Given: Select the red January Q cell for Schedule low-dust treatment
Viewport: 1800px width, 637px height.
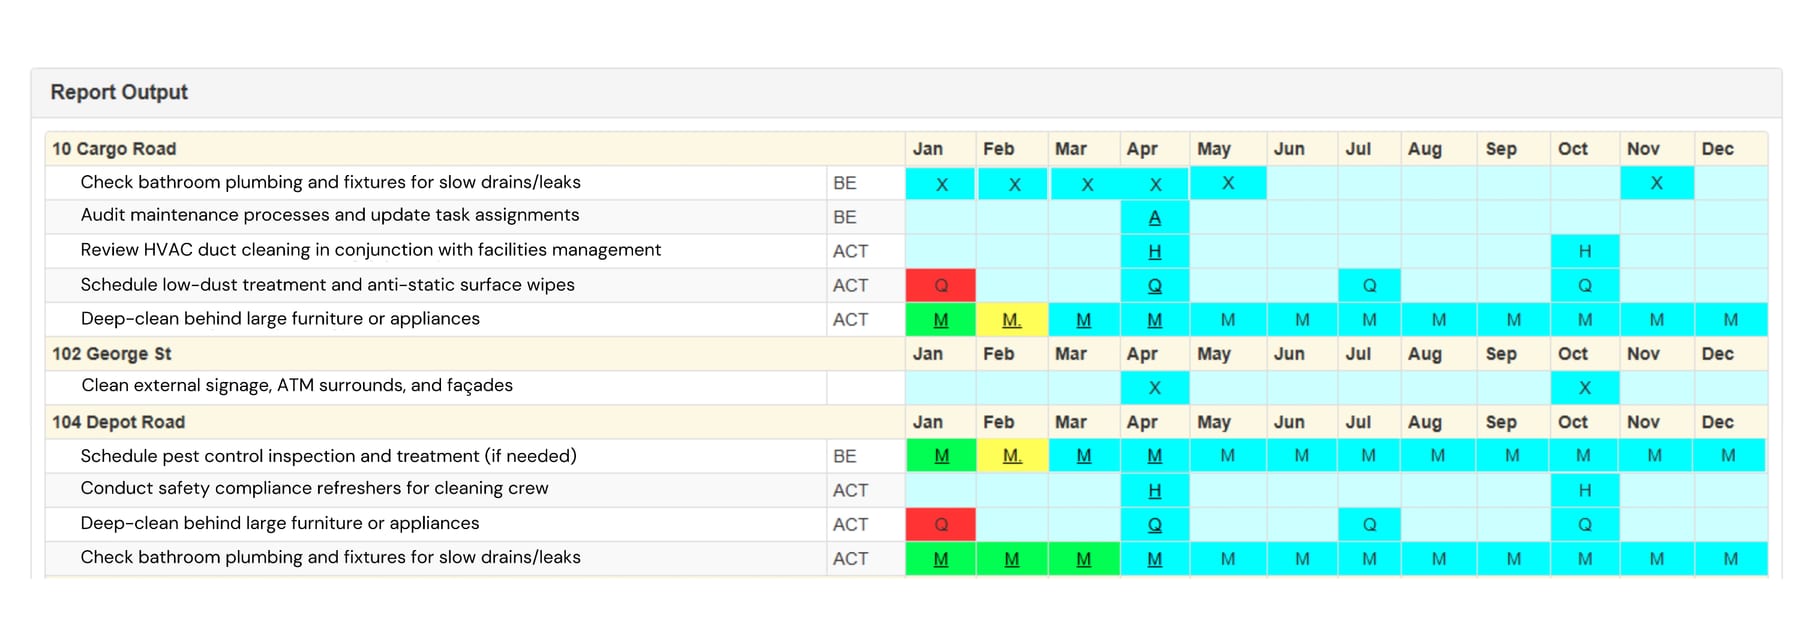Looking at the screenshot, I should coord(941,285).
